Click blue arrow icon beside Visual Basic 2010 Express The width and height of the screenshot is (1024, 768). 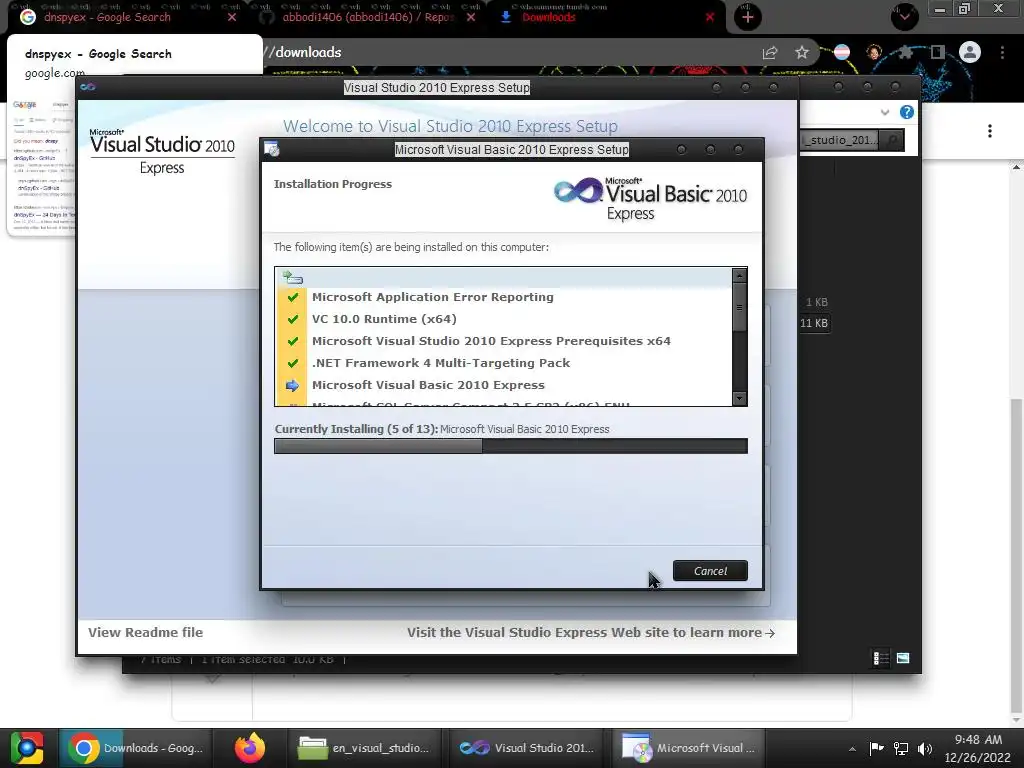coord(292,385)
